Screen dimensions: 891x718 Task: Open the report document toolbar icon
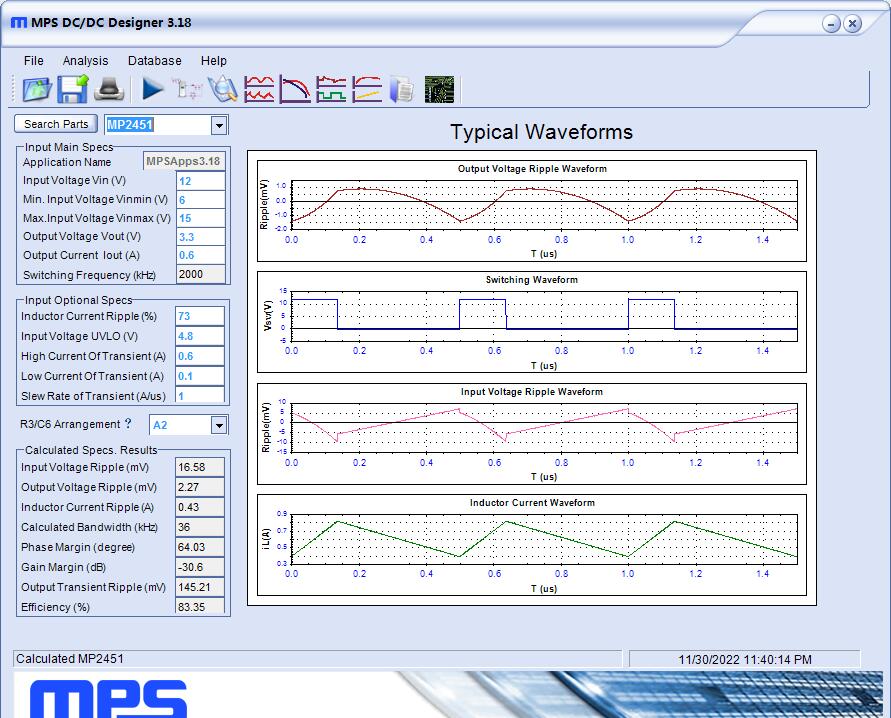point(403,88)
